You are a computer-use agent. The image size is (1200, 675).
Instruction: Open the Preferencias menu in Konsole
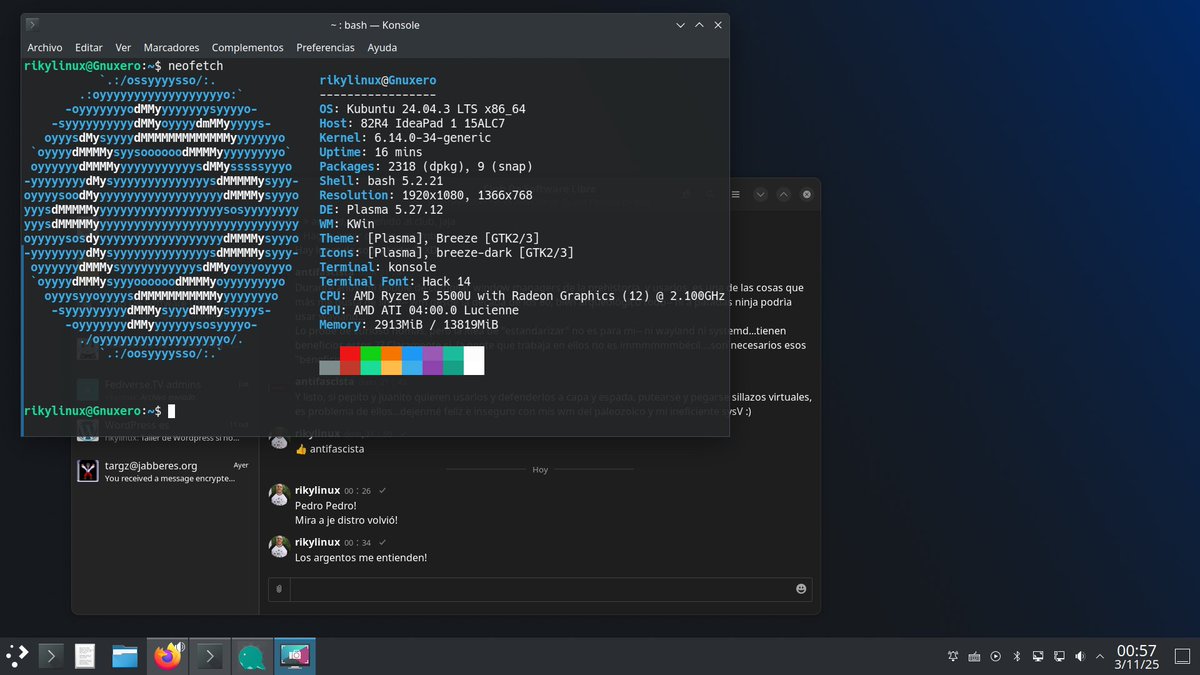(325, 47)
